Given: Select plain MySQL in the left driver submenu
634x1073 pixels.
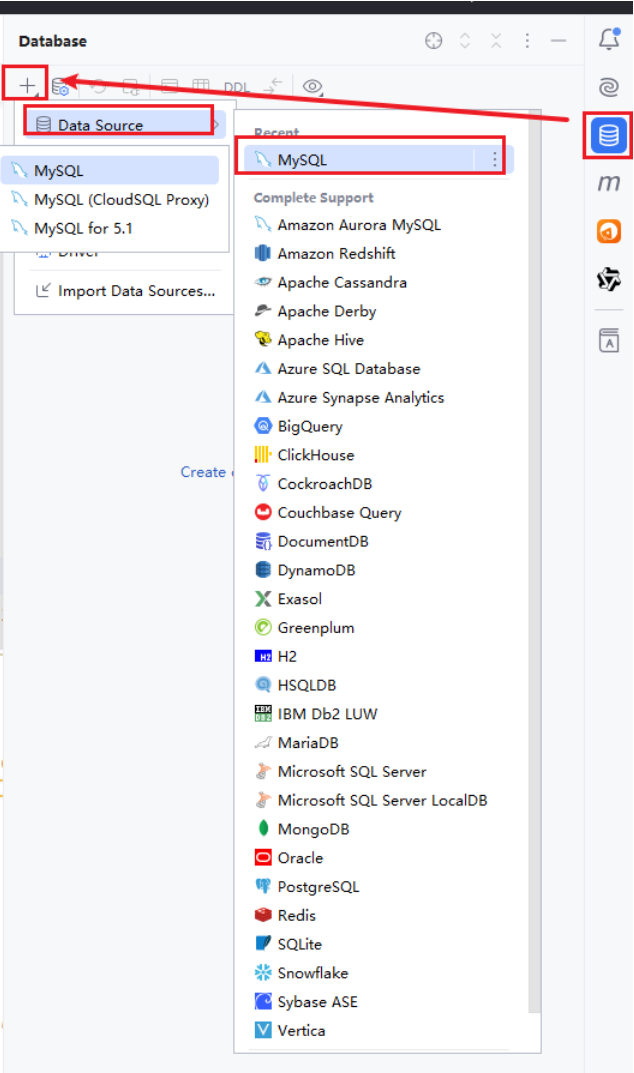Looking at the screenshot, I should click(110, 170).
